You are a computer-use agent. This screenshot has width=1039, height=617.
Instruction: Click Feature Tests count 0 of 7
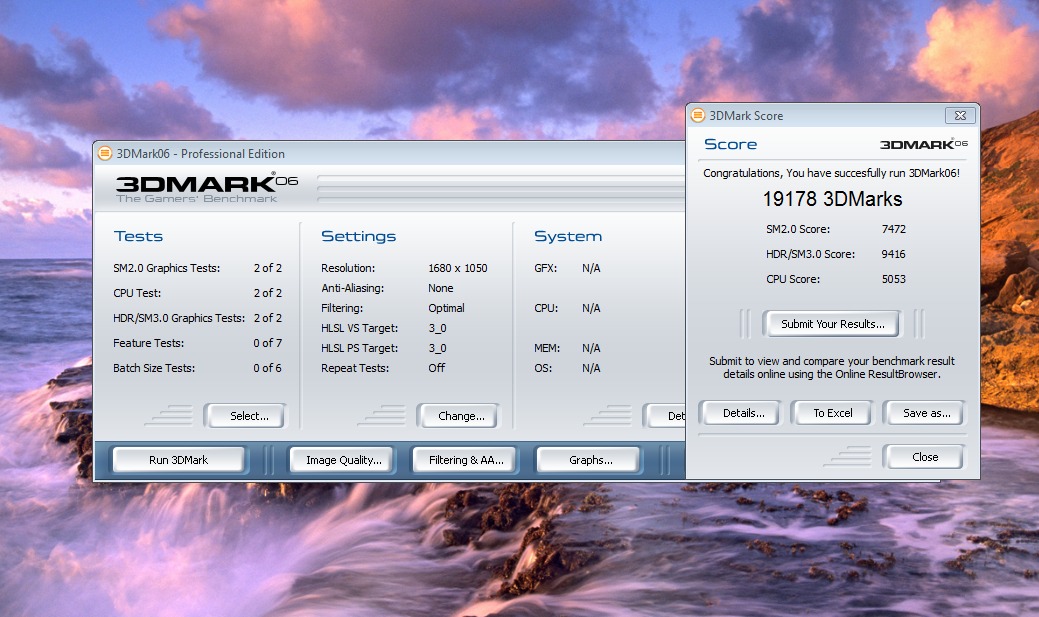coord(267,343)
